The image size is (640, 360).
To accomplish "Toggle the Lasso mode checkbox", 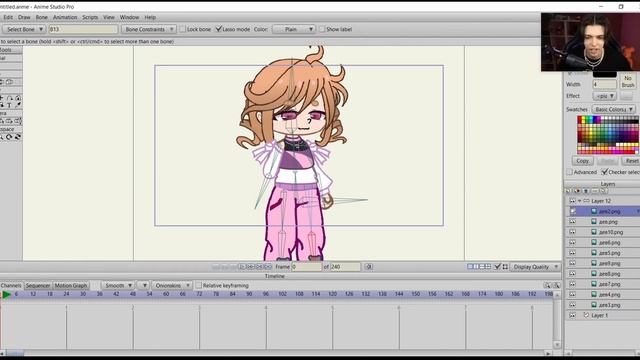I will pos(218,29).
